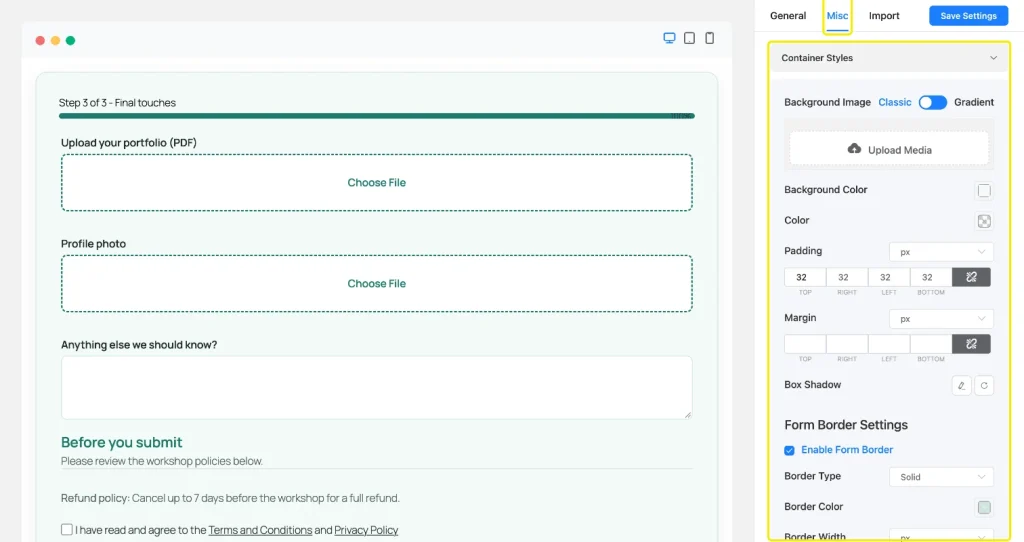The image size is (1024, 542).
Task: Open the Background Color swatch
Action: (984, 190)
